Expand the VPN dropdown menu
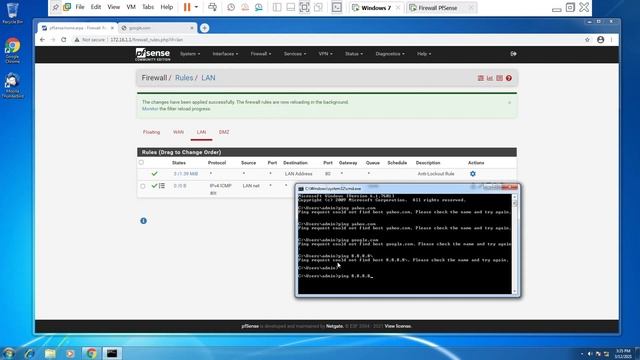This screenshot has width=640, height=360. [x=325, y=54]
